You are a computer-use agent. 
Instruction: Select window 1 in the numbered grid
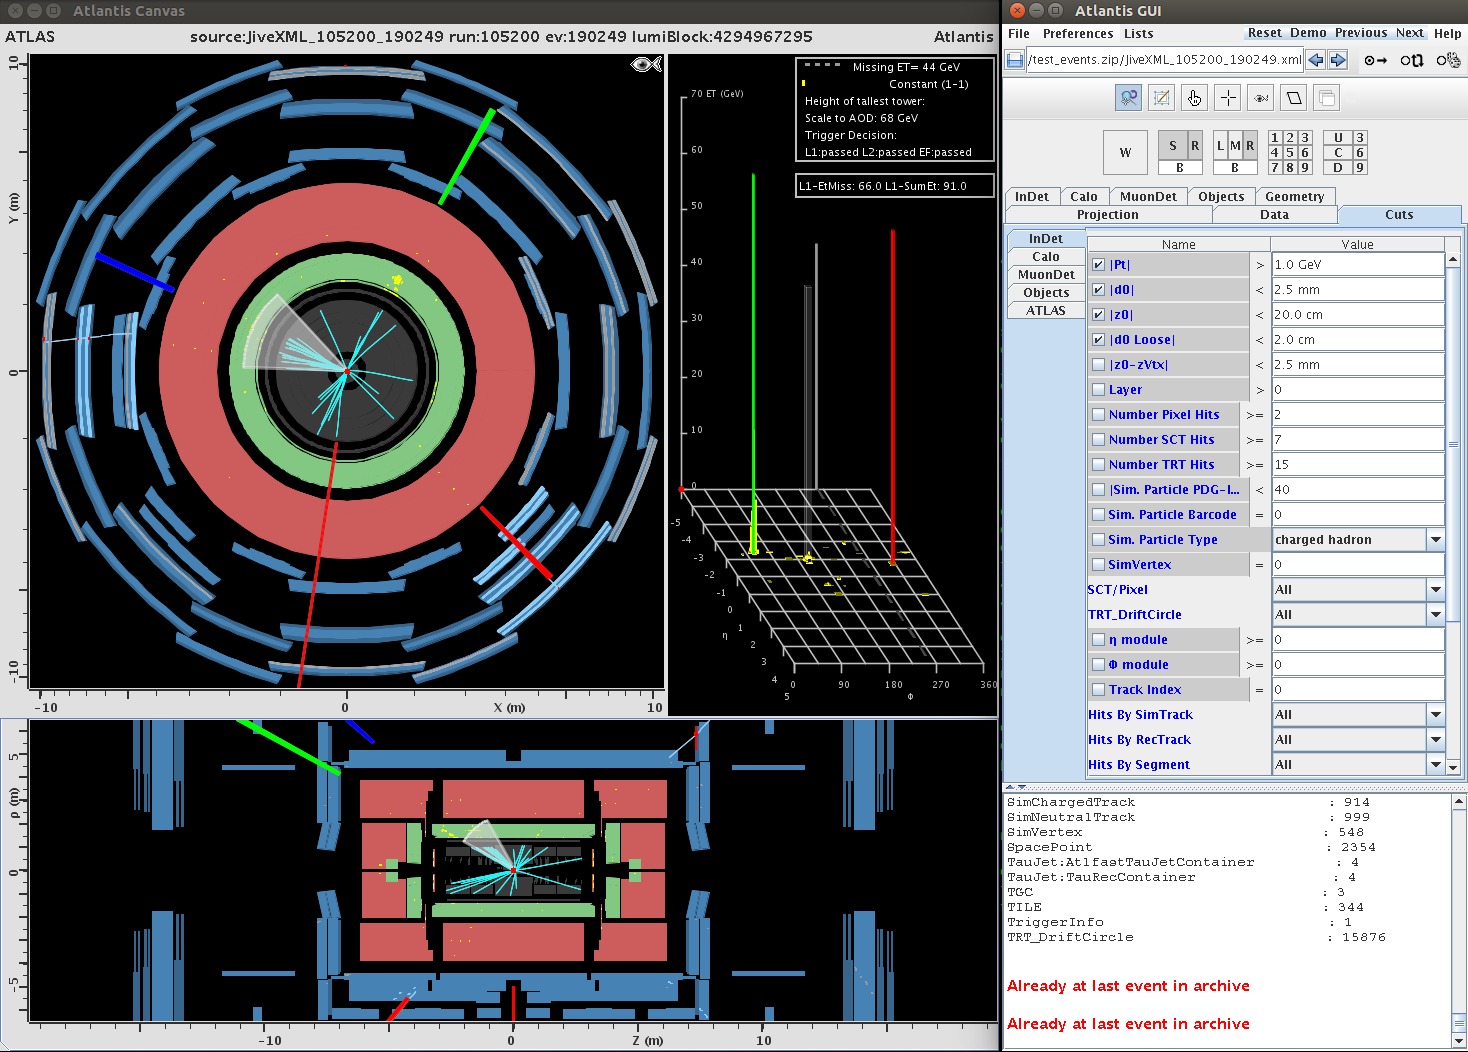click(1274, 138)
